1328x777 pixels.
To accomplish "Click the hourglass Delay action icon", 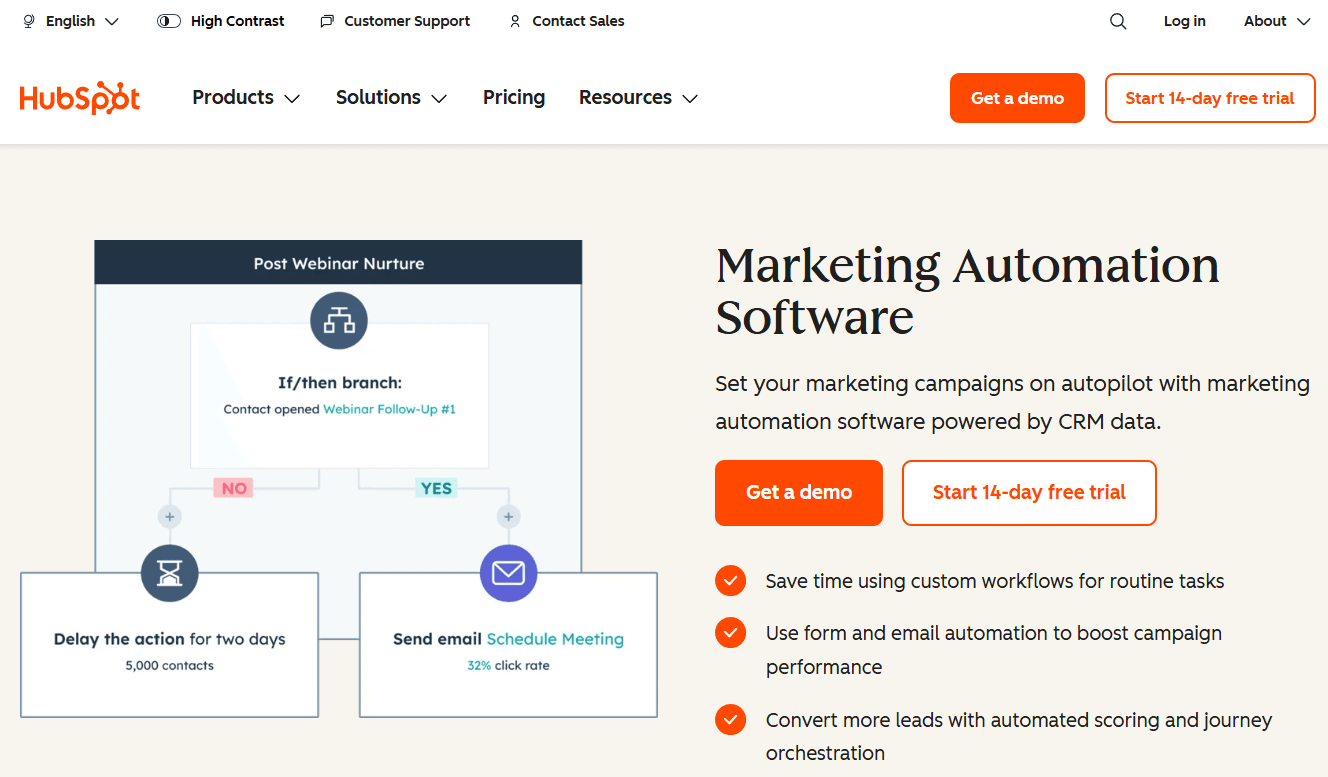I will [169, 574].
